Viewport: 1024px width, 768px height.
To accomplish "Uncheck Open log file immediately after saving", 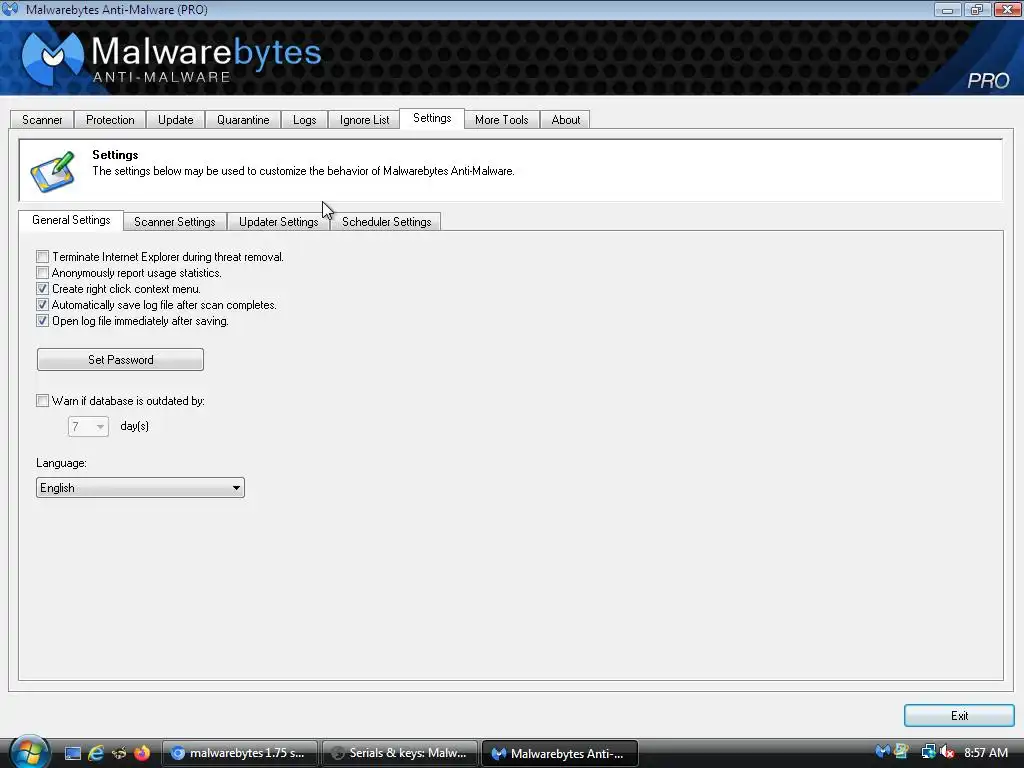I will click(x=42, y=321).
